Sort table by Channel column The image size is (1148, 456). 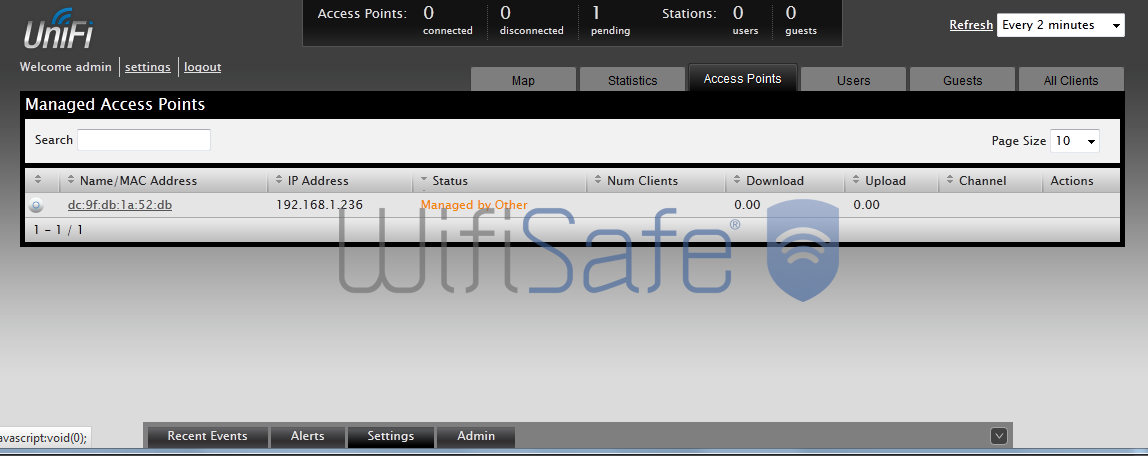point(982,181)
